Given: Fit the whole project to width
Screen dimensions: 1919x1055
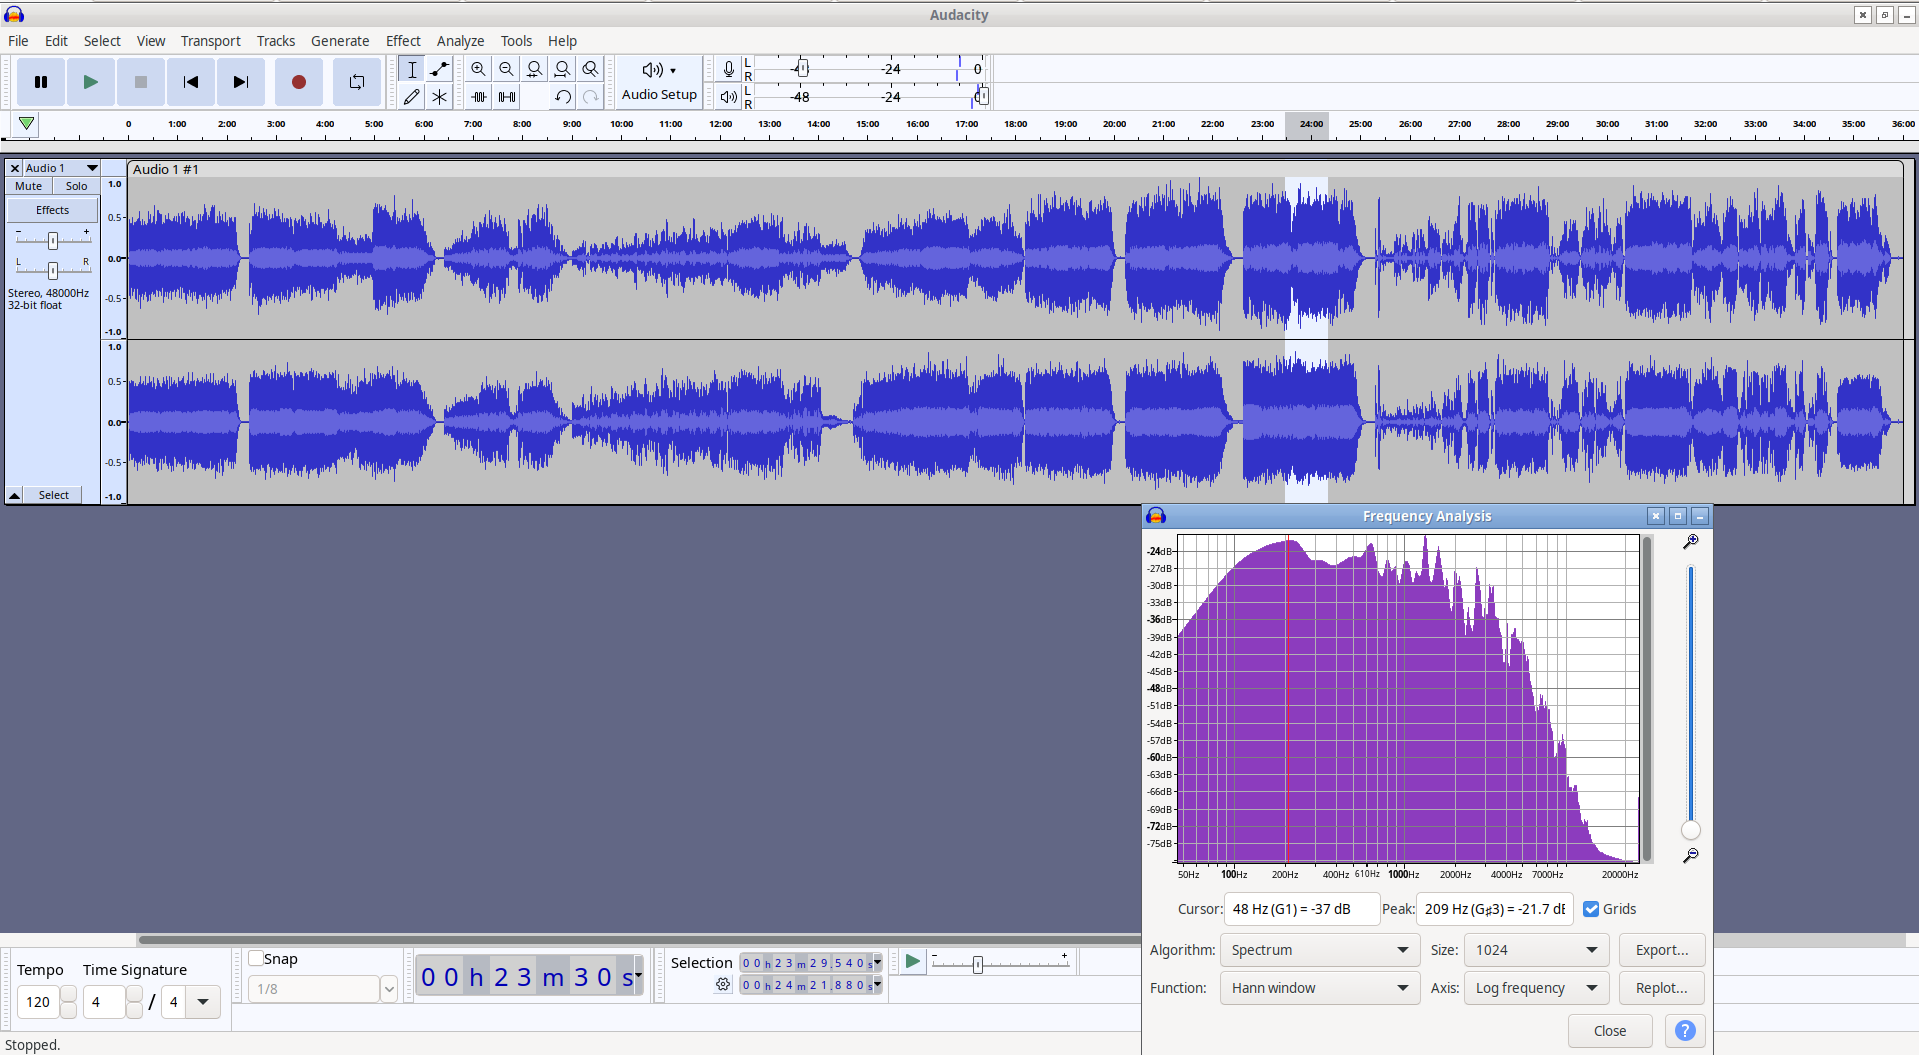Looking at the screenshot, I should click(563, 69).
